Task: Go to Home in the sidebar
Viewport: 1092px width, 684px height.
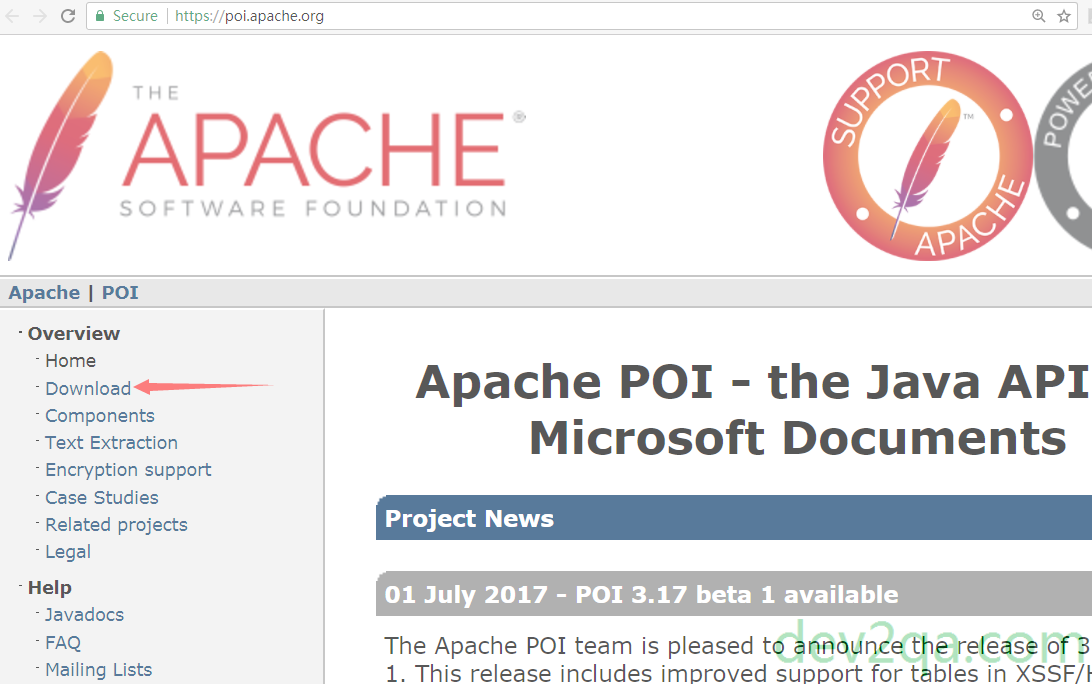Action: click(70, 361)
